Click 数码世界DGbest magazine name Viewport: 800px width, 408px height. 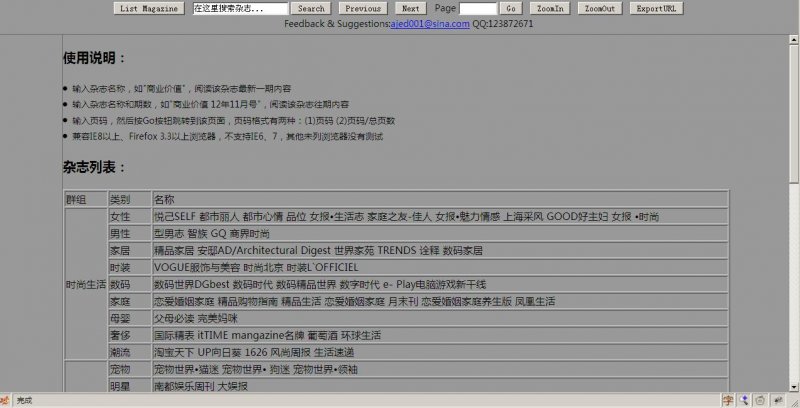click(192, 284)
